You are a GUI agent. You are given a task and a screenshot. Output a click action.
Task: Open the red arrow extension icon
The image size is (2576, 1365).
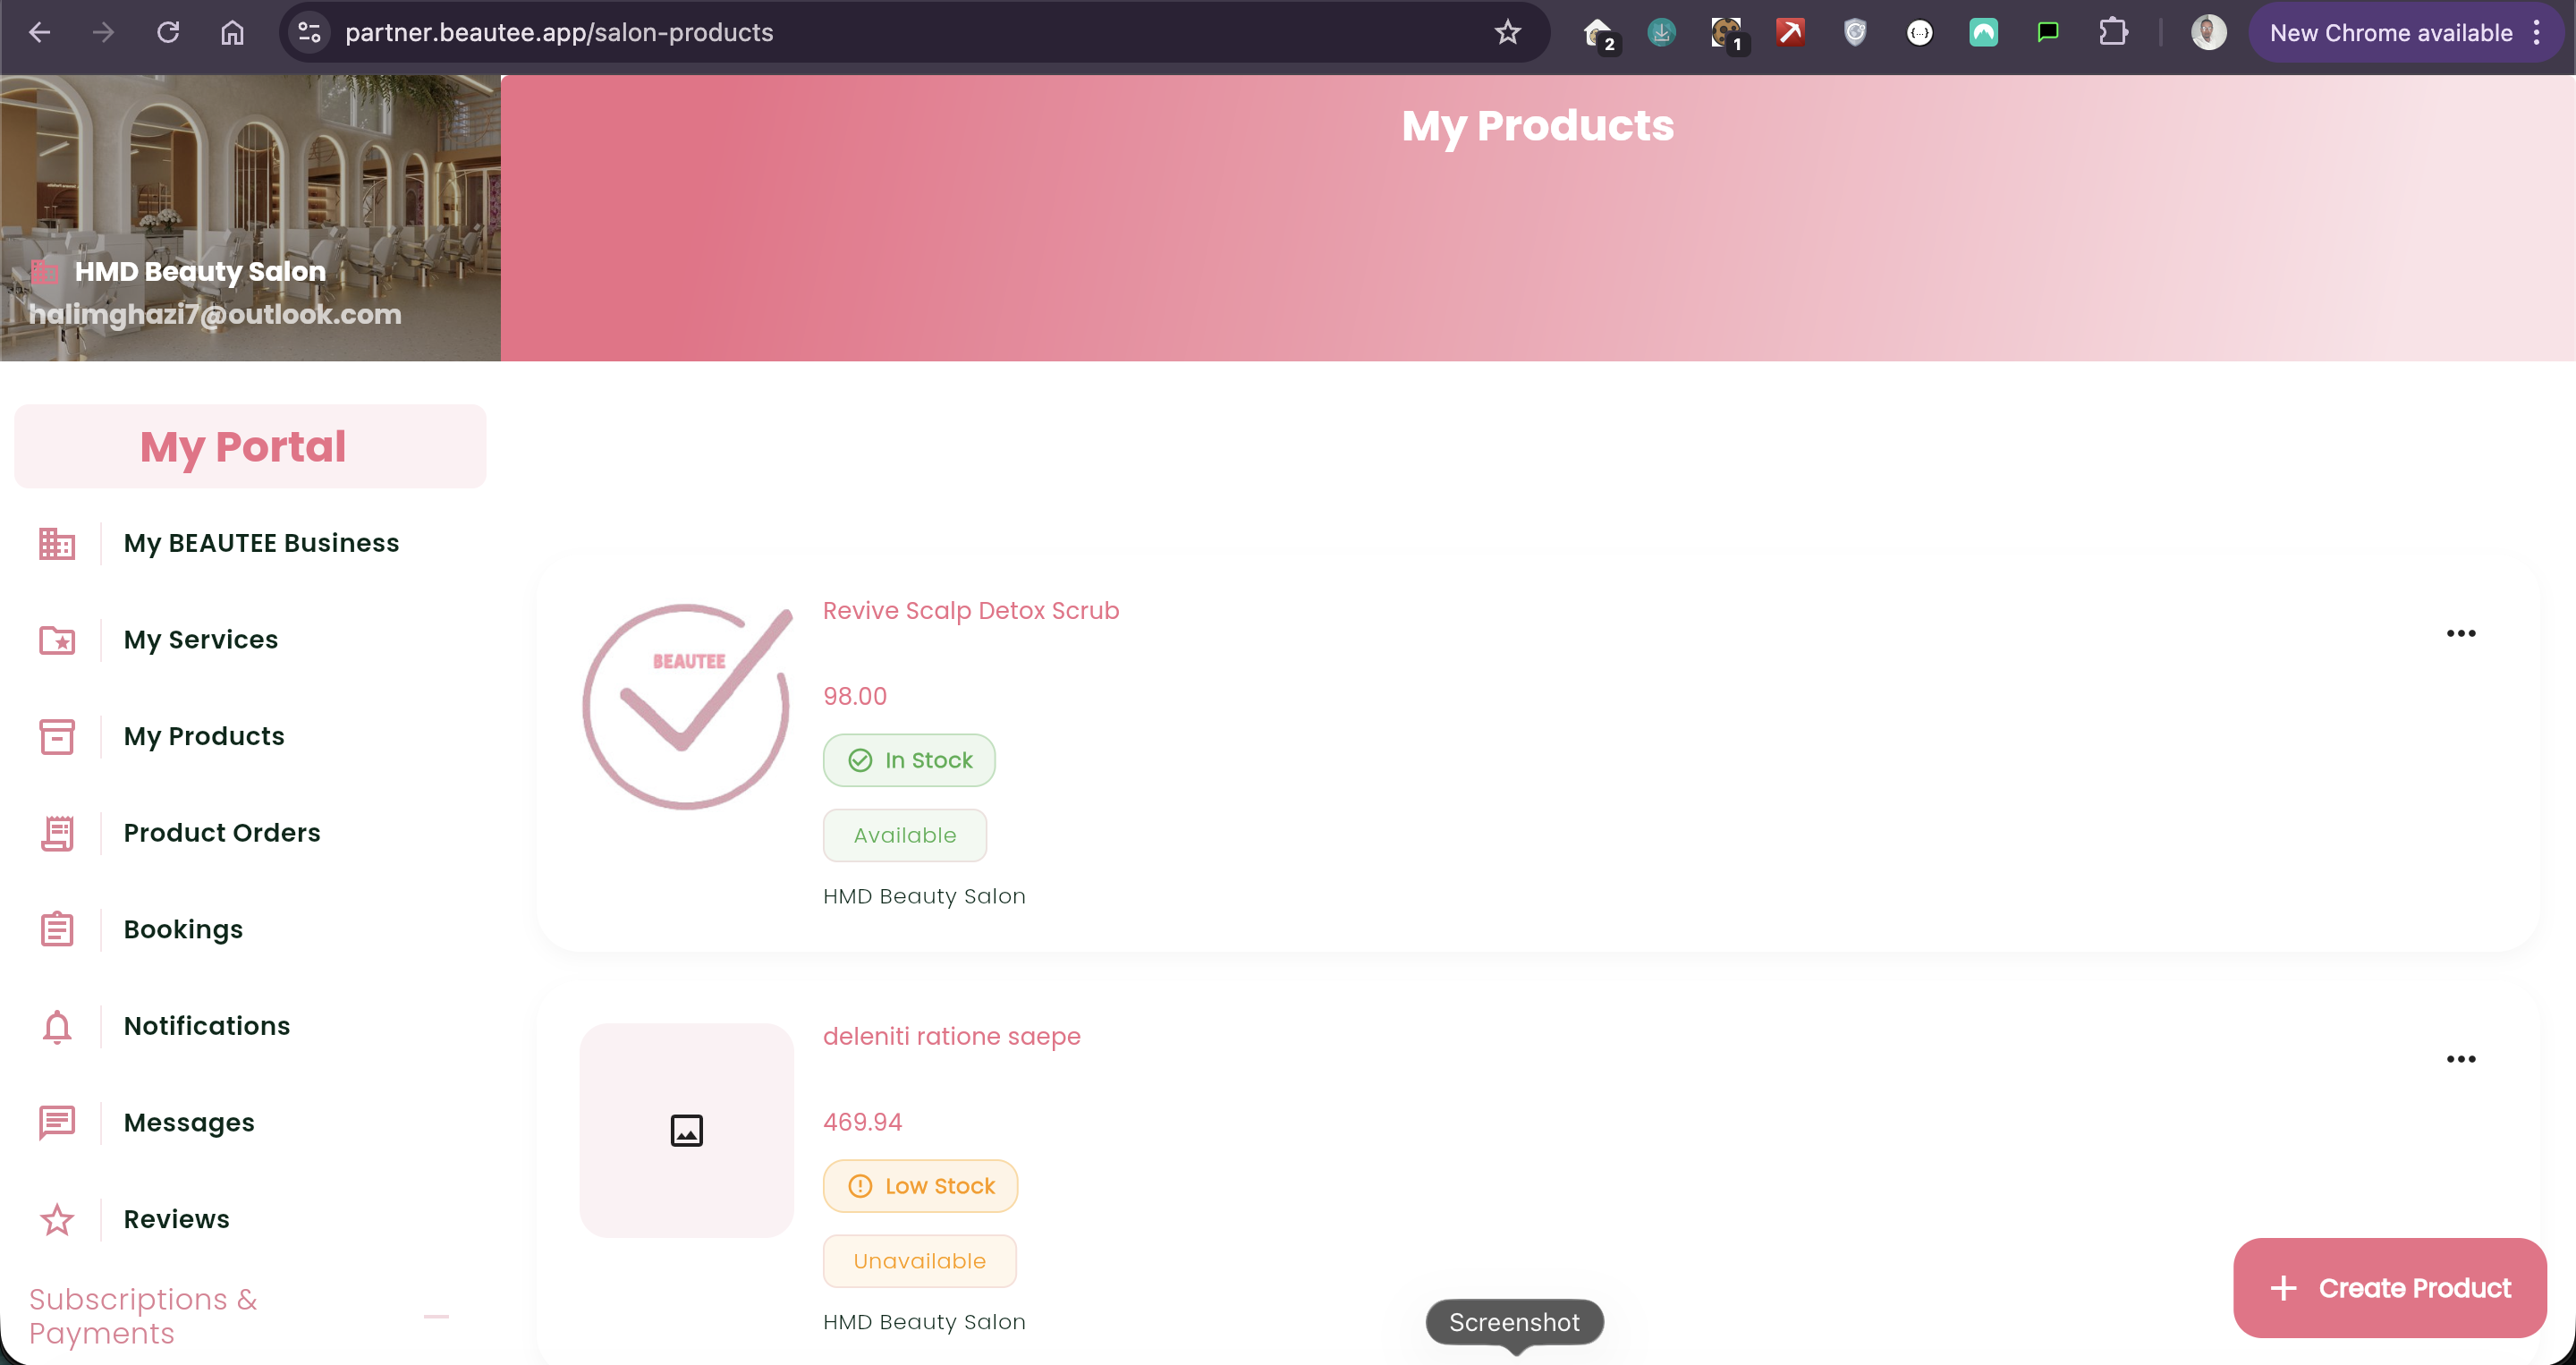(x=1790, y=32)
